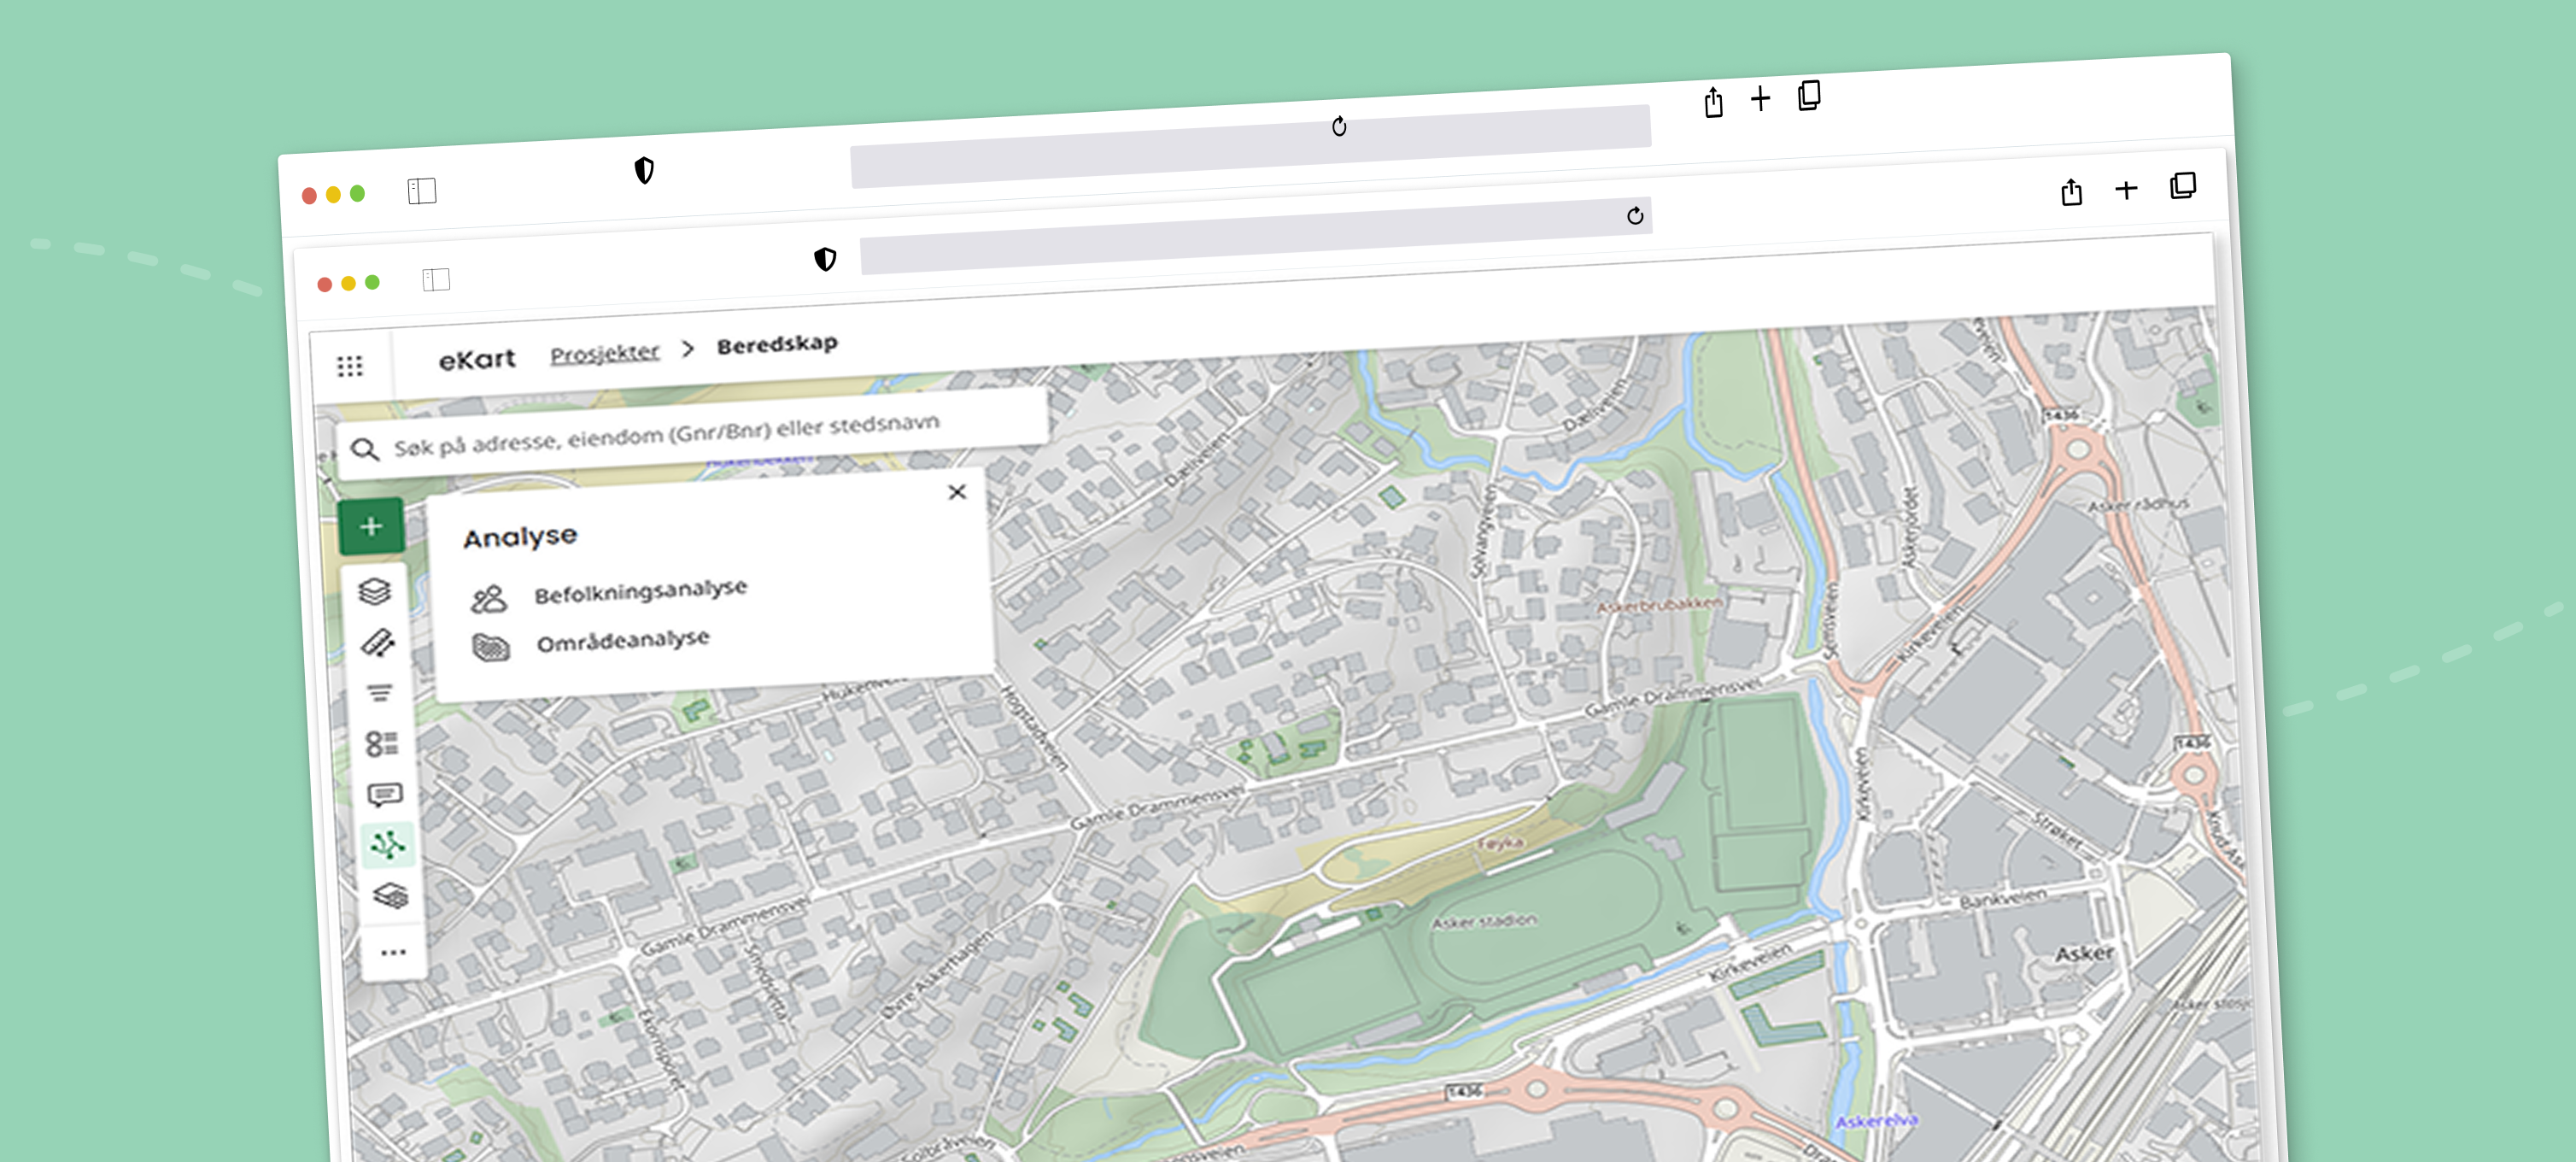Screen dimensions: 2576x1162
Task: Toggle sidebar in the back browser window
Action: (x=422, y=190)
